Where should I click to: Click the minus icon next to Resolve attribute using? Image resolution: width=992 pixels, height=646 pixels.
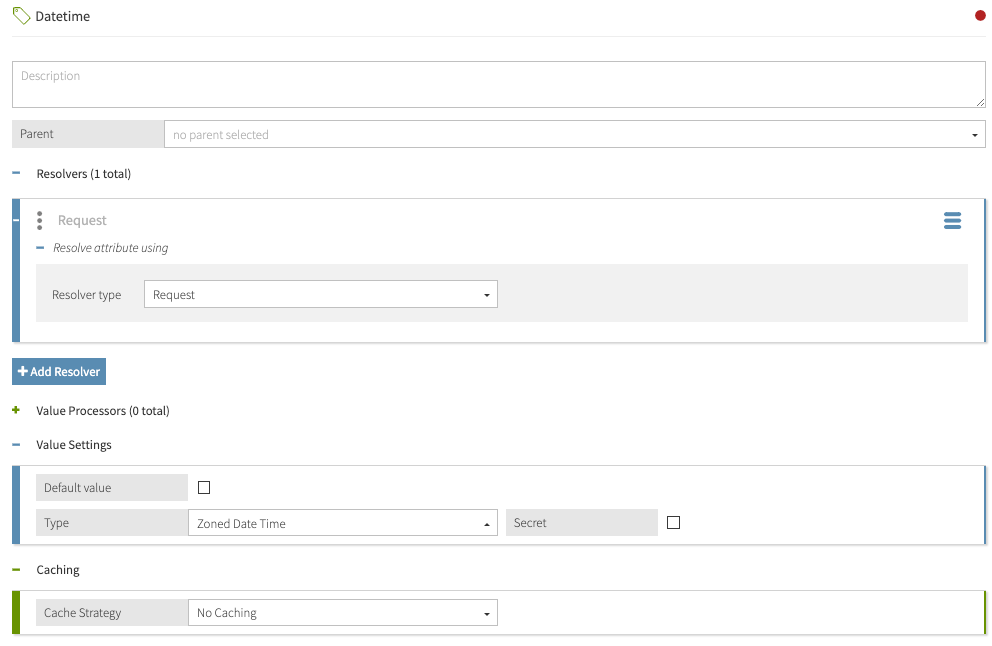click(39, 247)
